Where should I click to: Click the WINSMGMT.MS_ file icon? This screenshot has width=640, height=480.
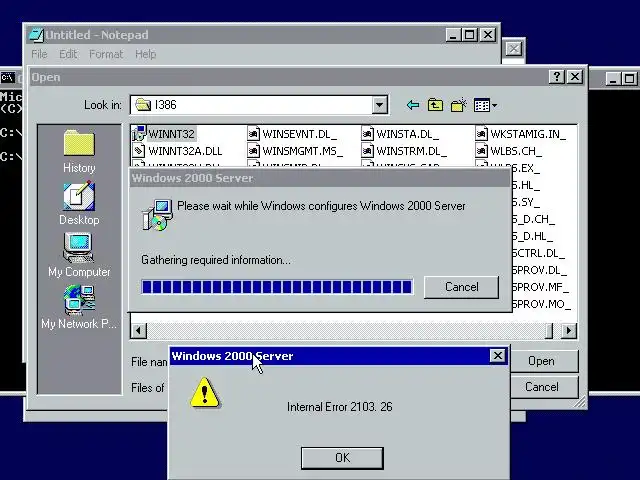tap(253, 151)
